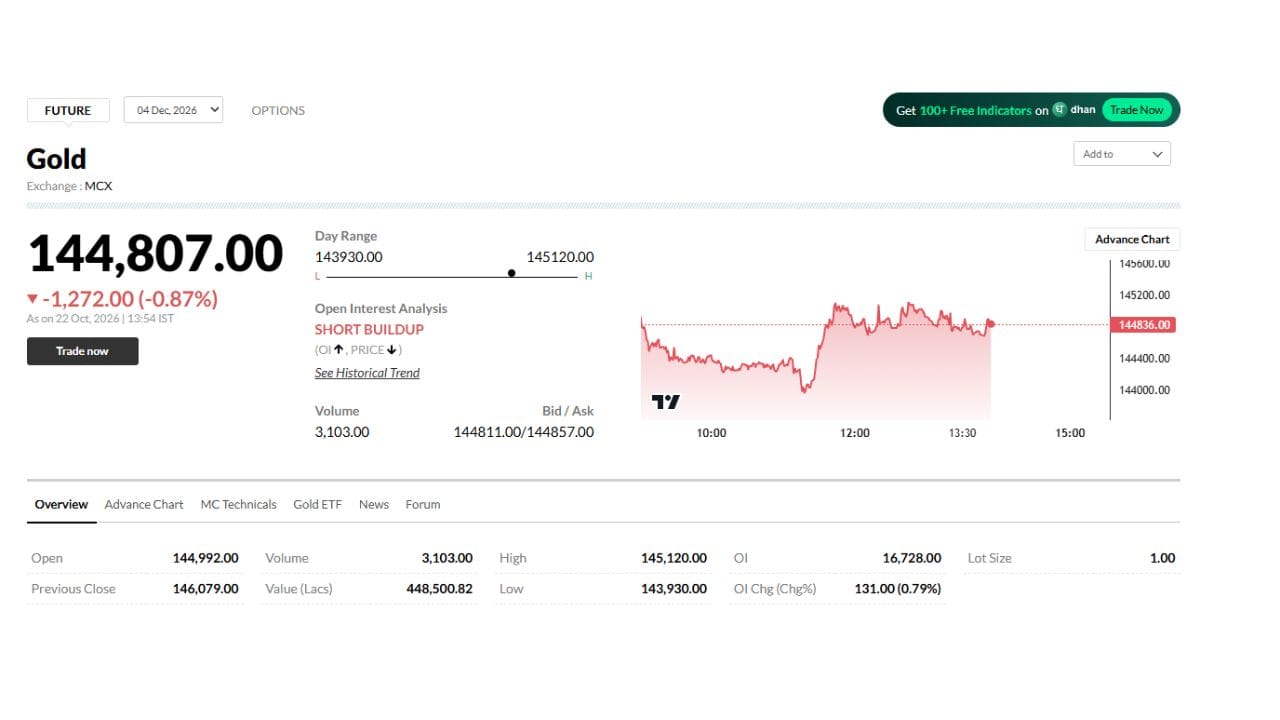
Task: Click the 143930.00 day range low value
Action: 349,257
